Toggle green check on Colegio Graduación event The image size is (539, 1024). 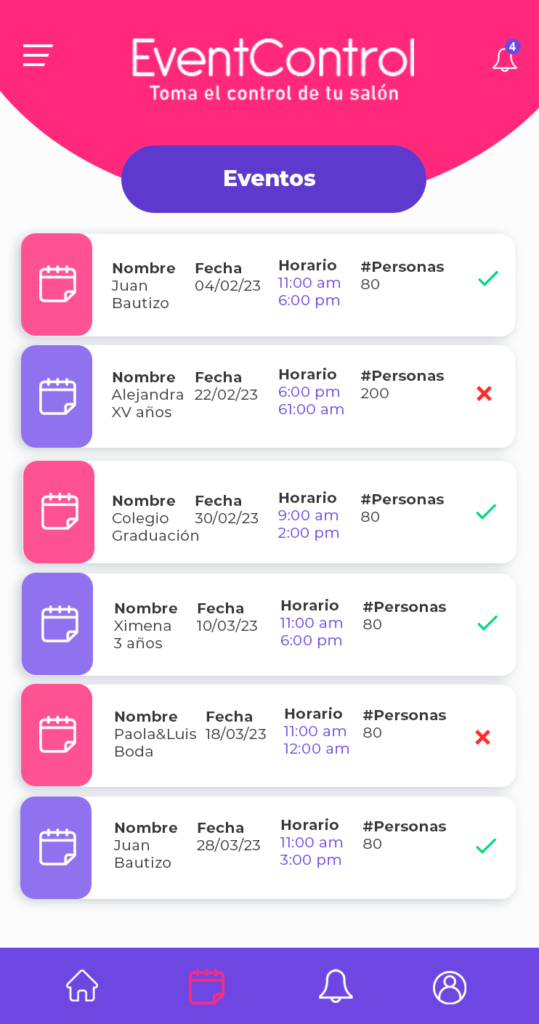coord(486,511)
